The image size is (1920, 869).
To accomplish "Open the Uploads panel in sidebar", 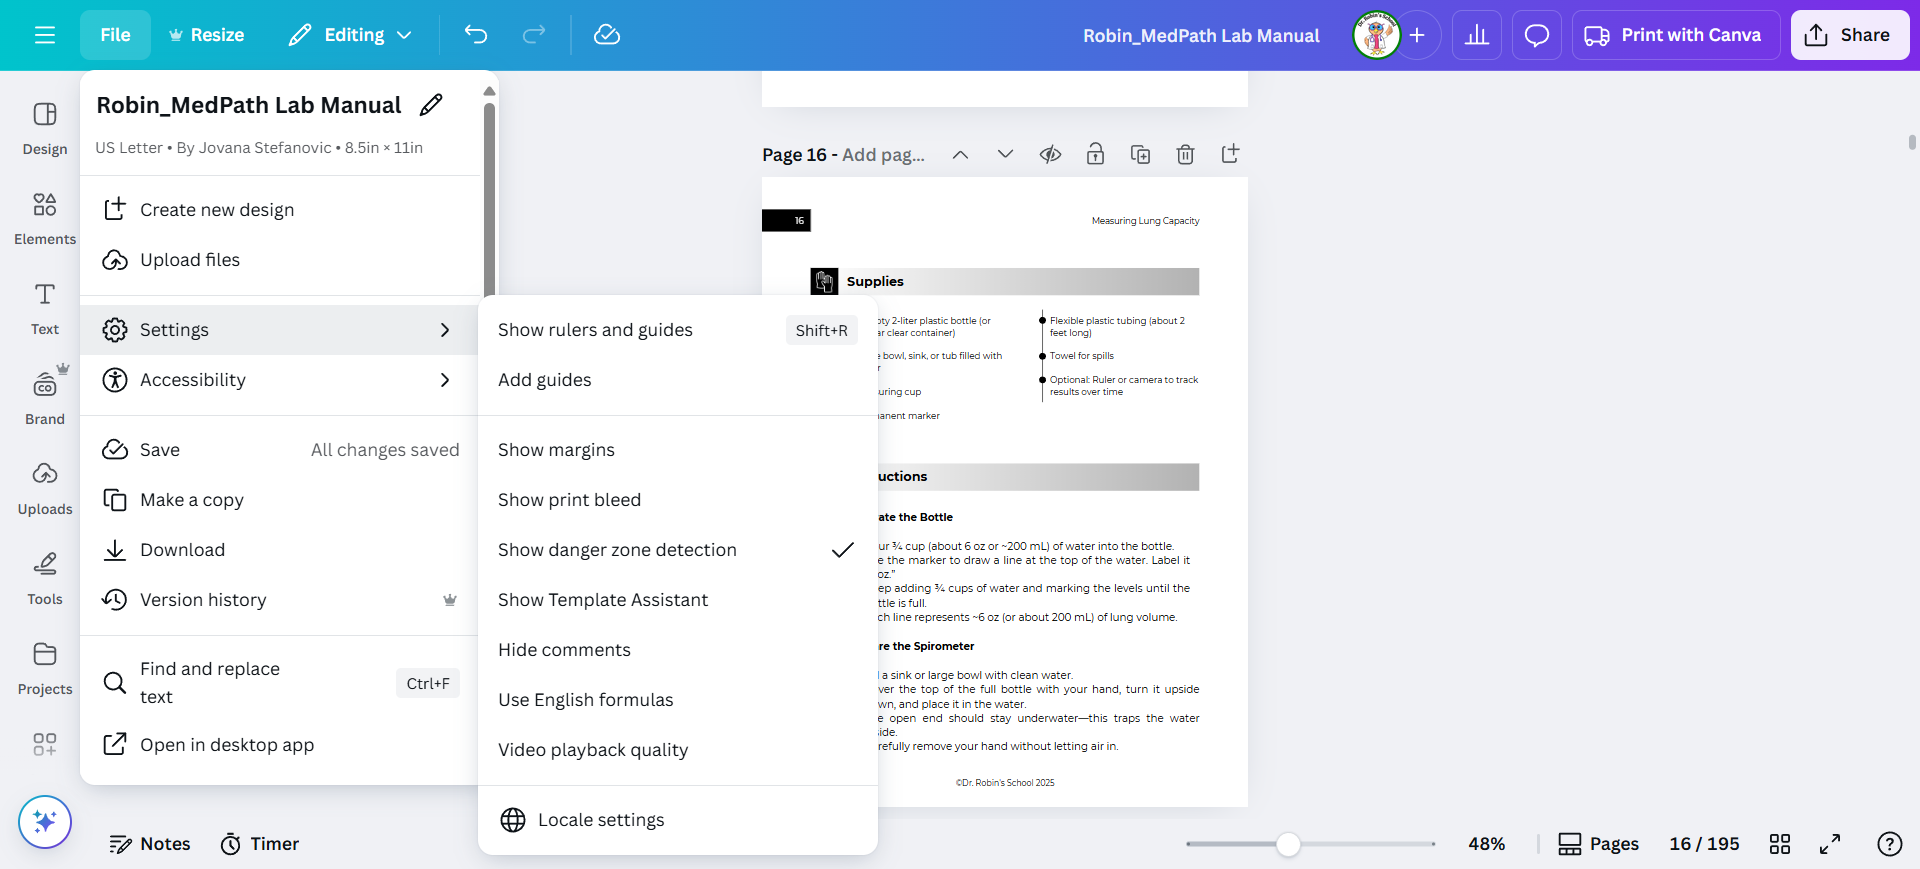I will pos(45,489).
